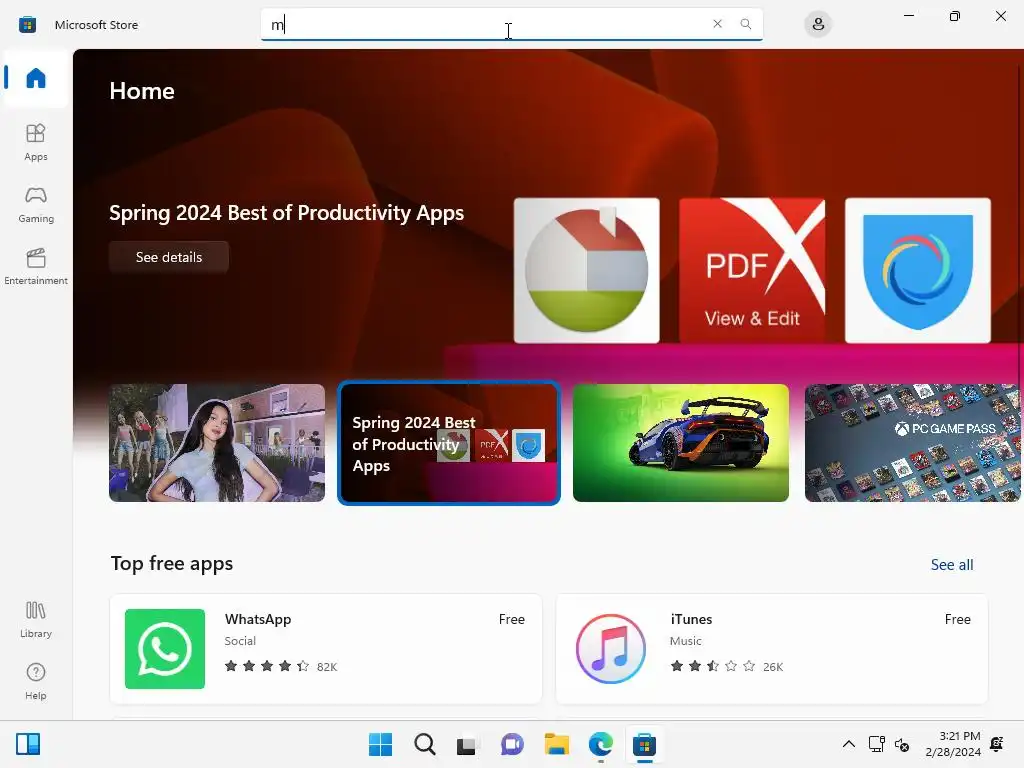
Task: Open the clock and date flyout
Action: [x=953, y=744]
